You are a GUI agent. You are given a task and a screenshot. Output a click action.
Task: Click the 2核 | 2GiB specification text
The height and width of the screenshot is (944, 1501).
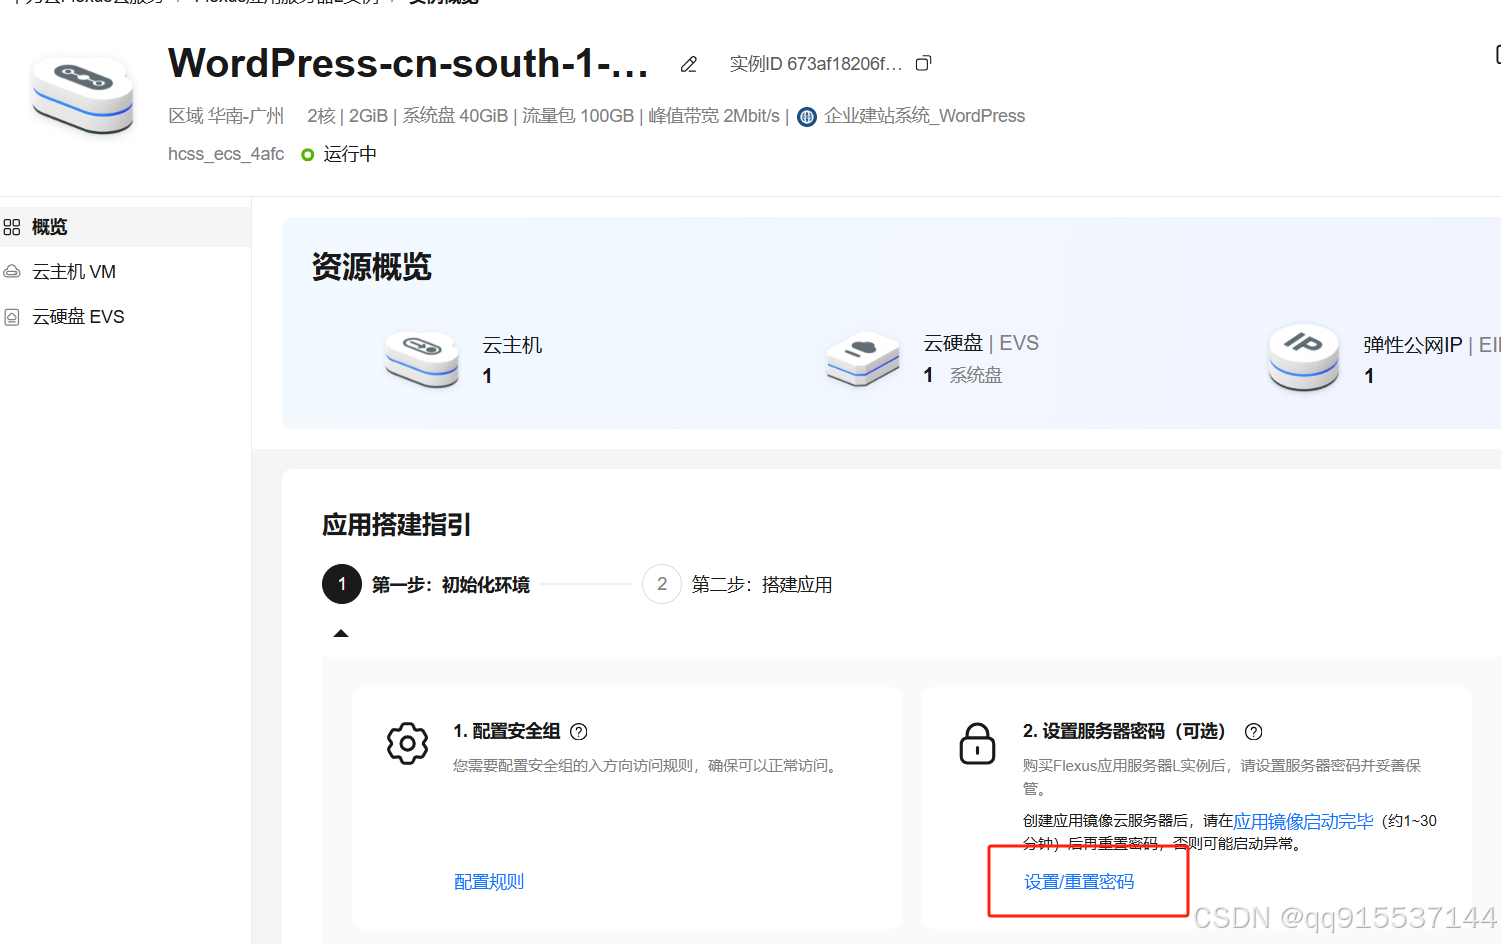point(347,116)
